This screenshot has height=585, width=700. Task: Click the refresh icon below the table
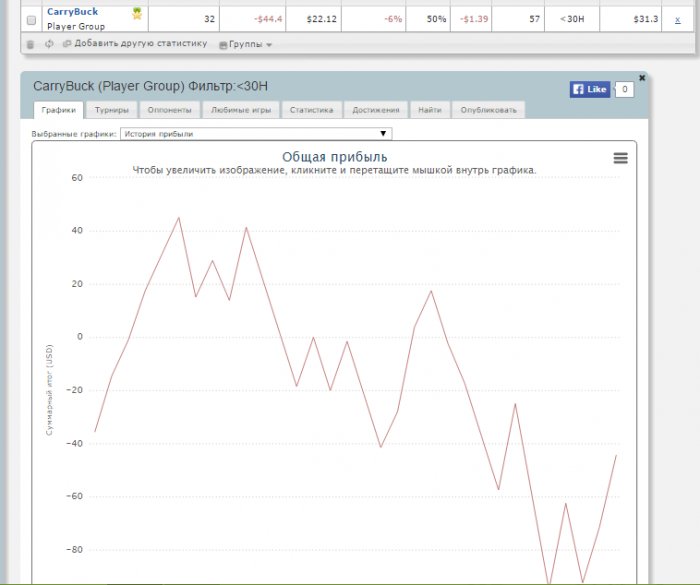pos(49,44)
